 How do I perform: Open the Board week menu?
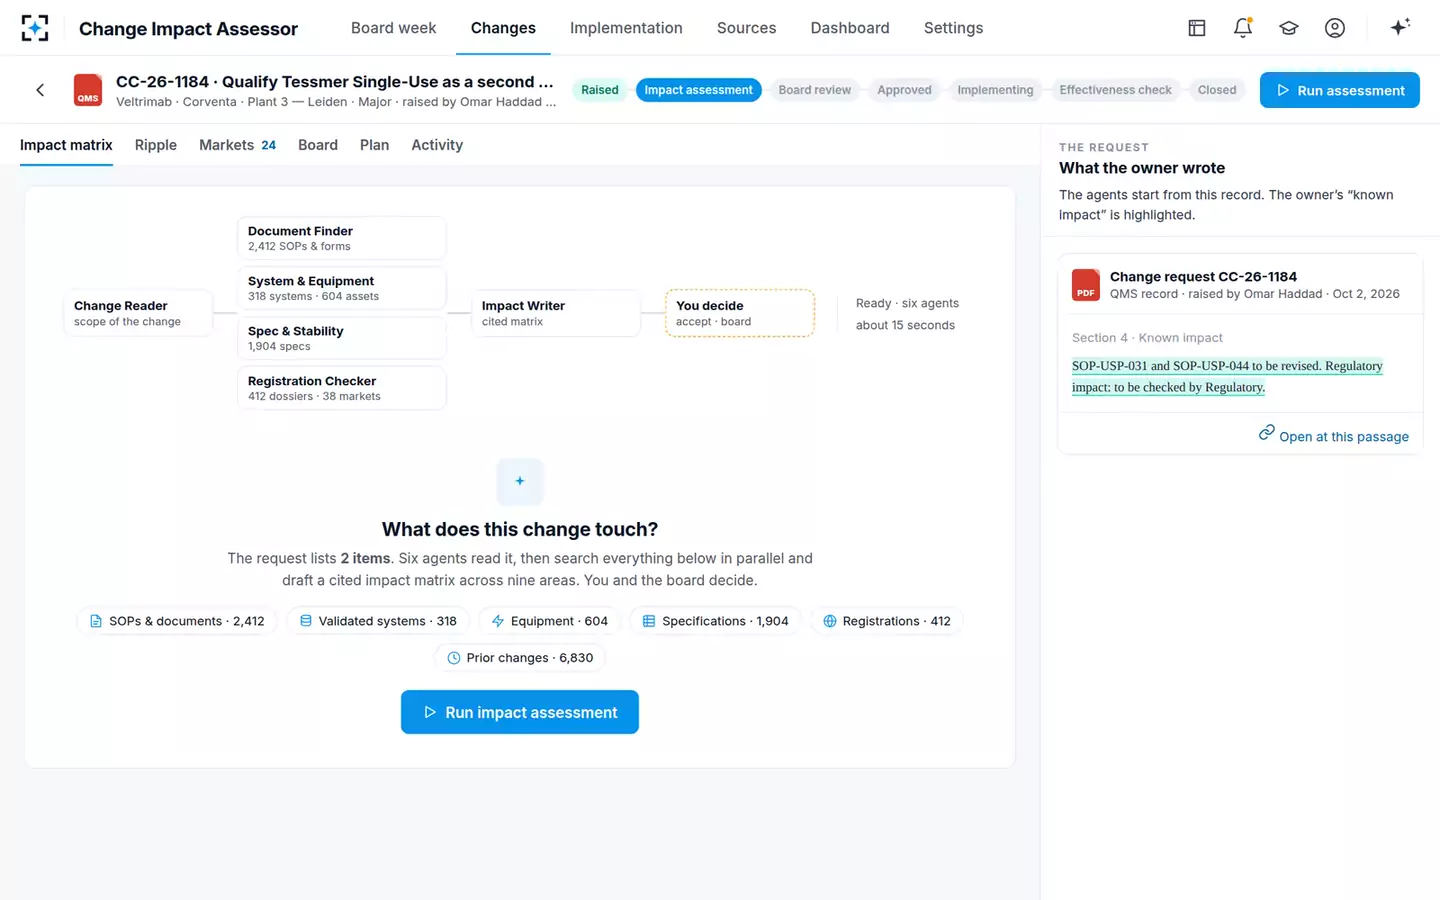click(393, 28)
